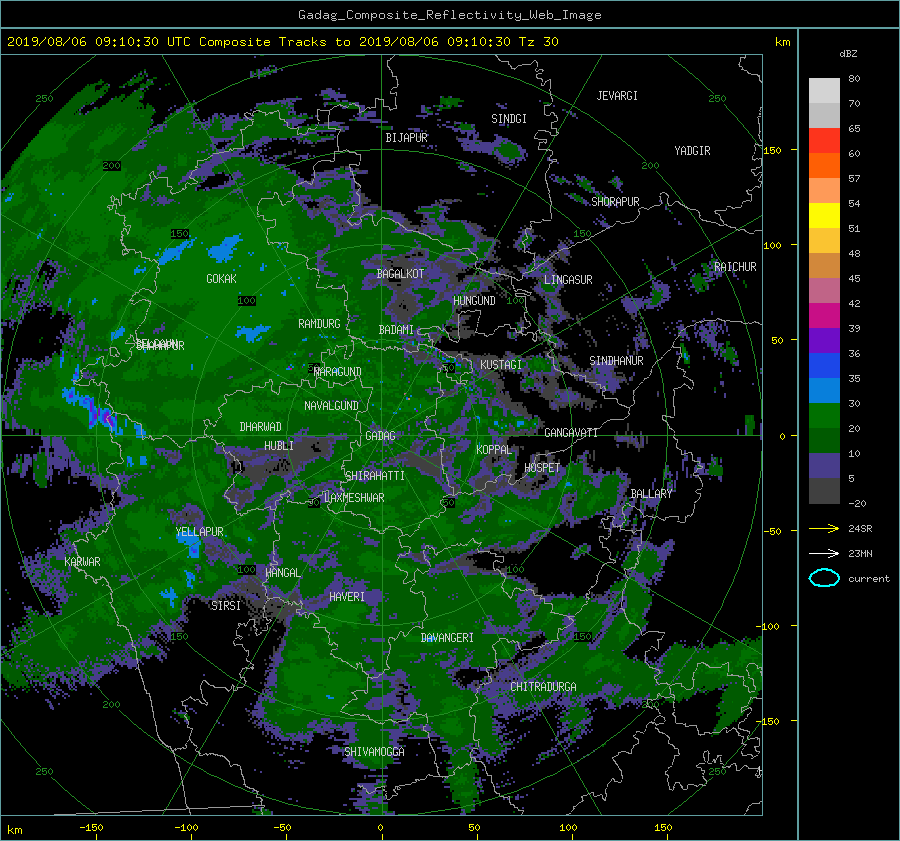Viewport: 900px width, 841px height.
Task: Pick the light blue 30-35 dBZ legend swatch
Action: click(x=824, y=391)
